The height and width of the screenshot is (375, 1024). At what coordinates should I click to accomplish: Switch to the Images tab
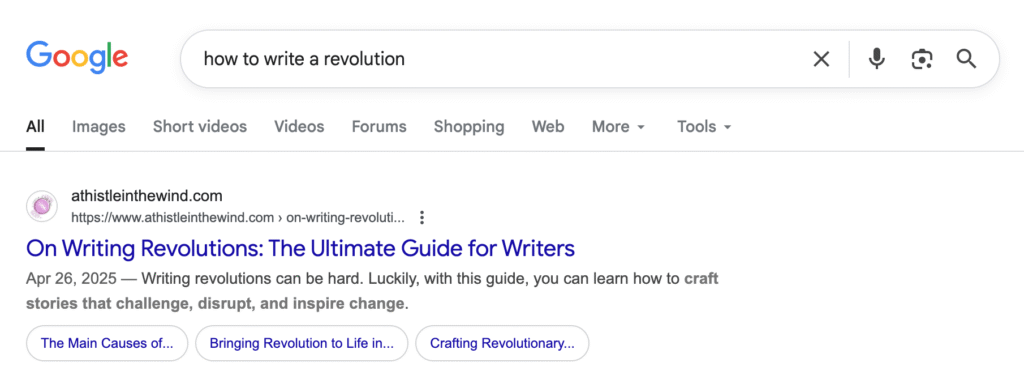pyautogui.click(x=99, y=127)
